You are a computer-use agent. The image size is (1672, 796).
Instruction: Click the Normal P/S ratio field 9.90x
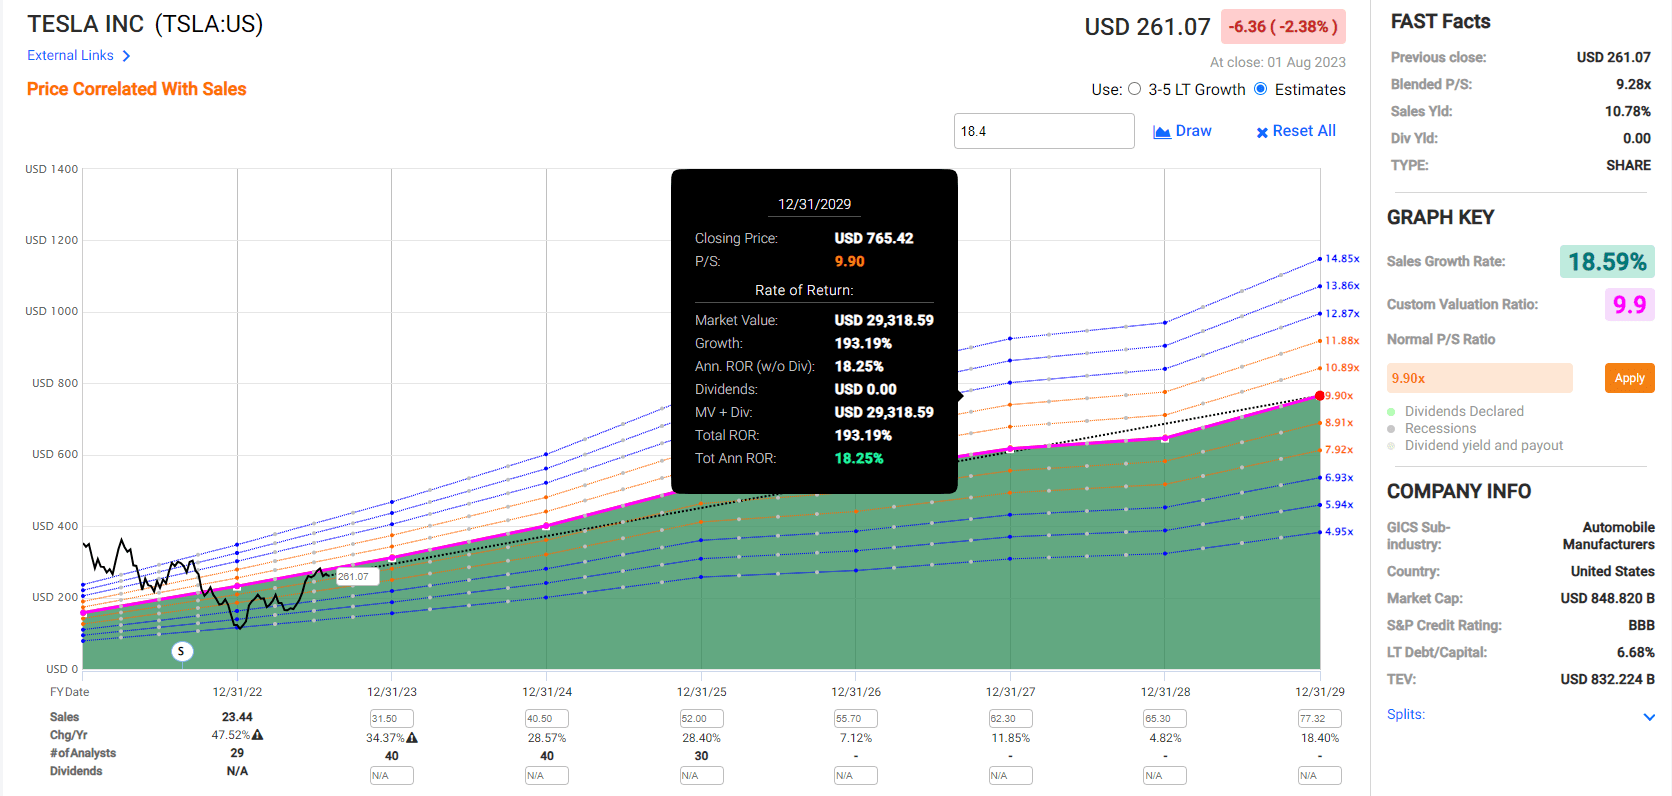coord(1479,378)
